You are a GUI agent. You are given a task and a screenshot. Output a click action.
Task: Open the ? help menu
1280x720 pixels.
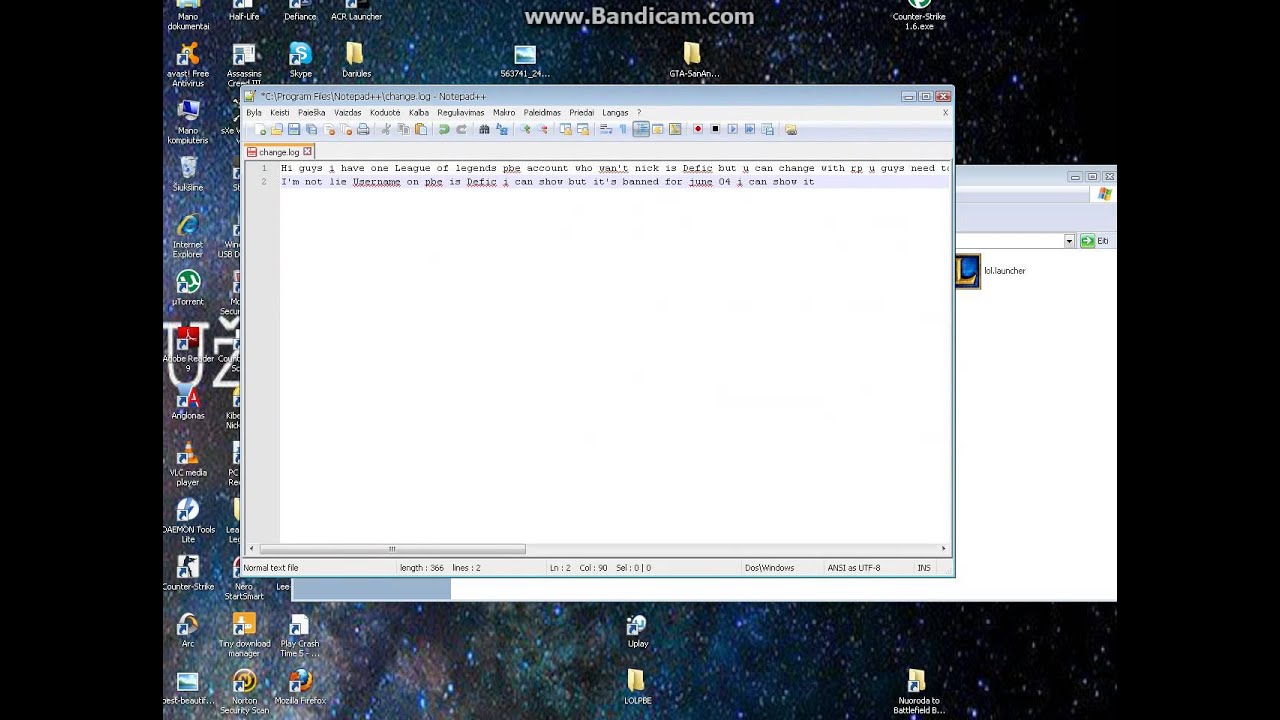(x=639, y=113)
